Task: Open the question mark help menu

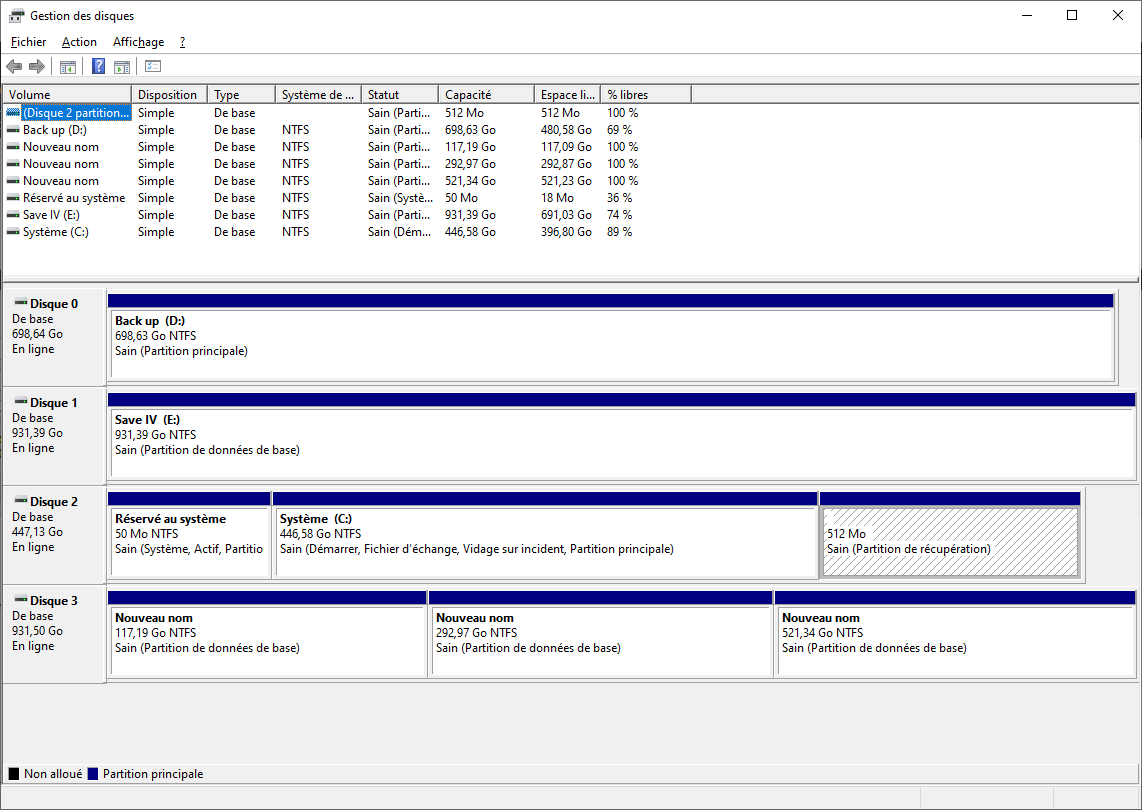Action: 182,42
